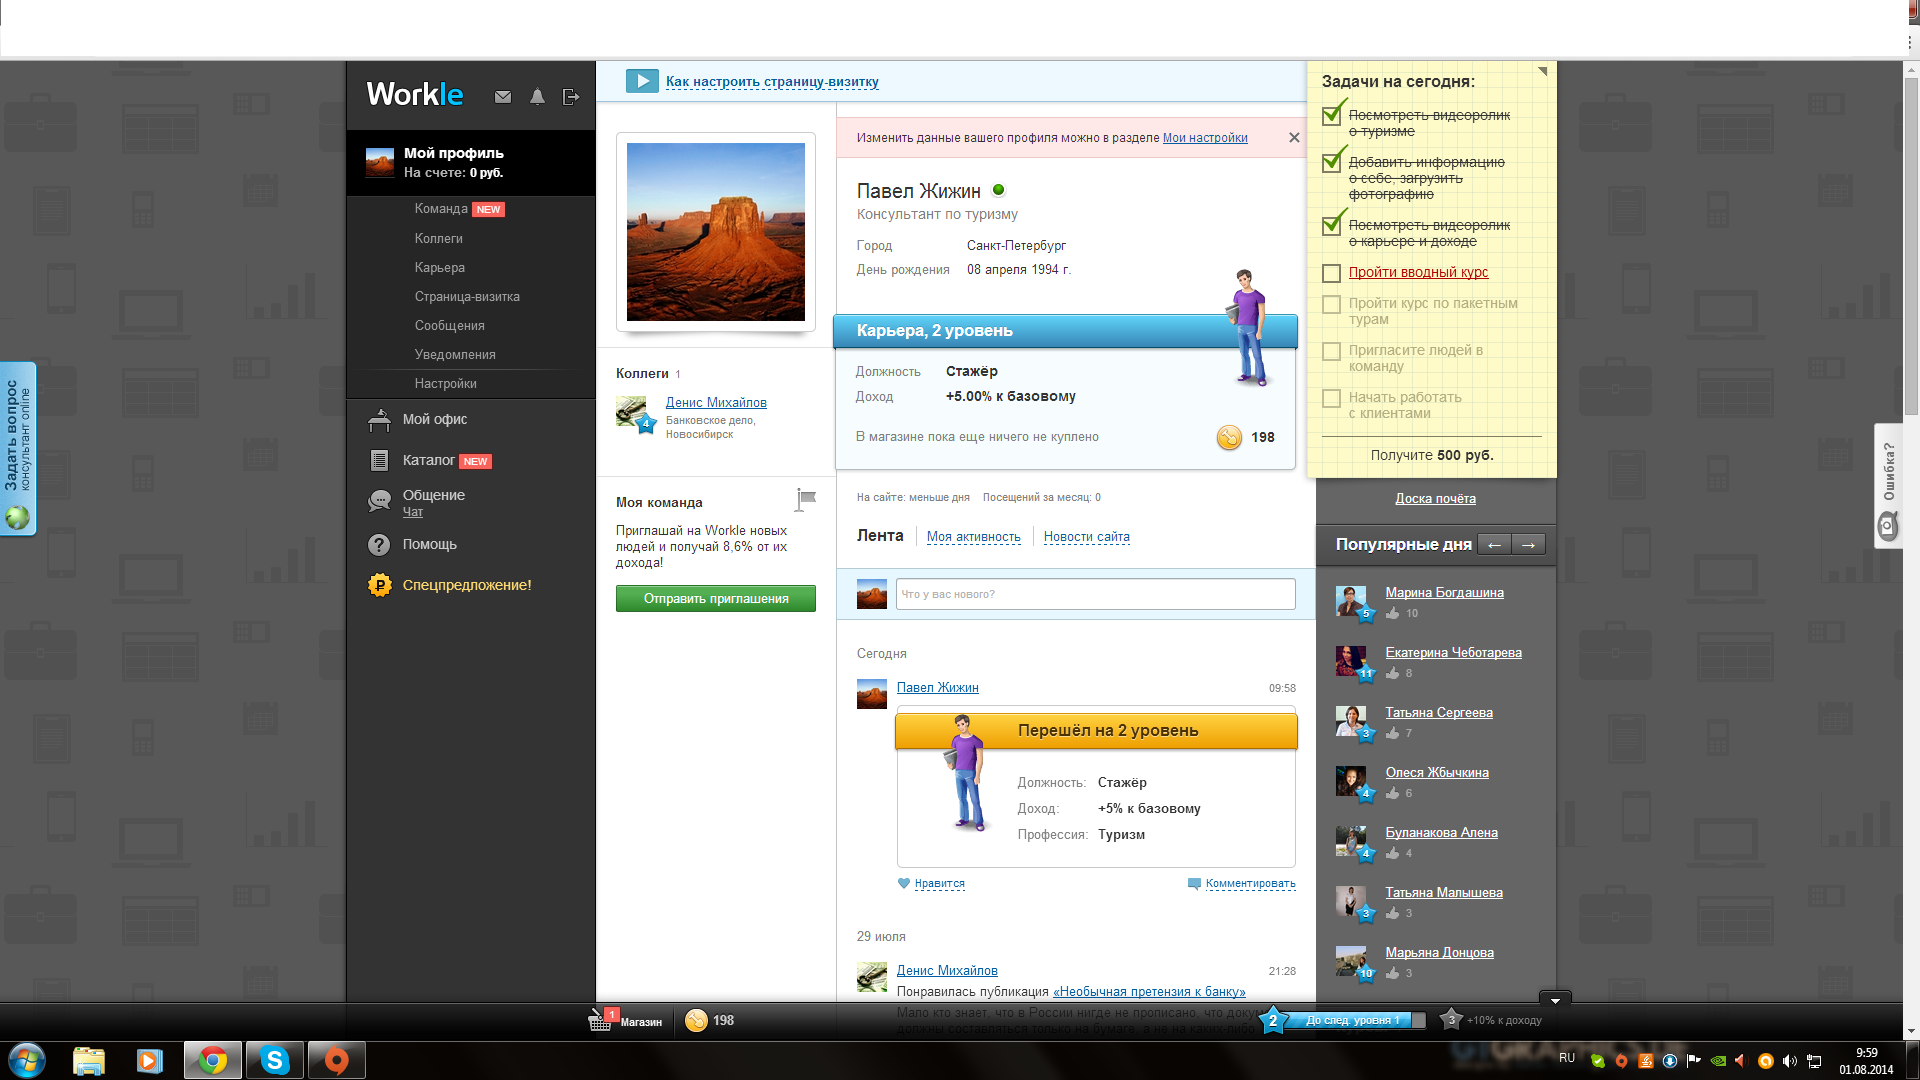Screen dimensions: 1920x1080
Task: Click the team flag icon beside Моя команда
Action: pyautogui.click(x=806, y=499)
